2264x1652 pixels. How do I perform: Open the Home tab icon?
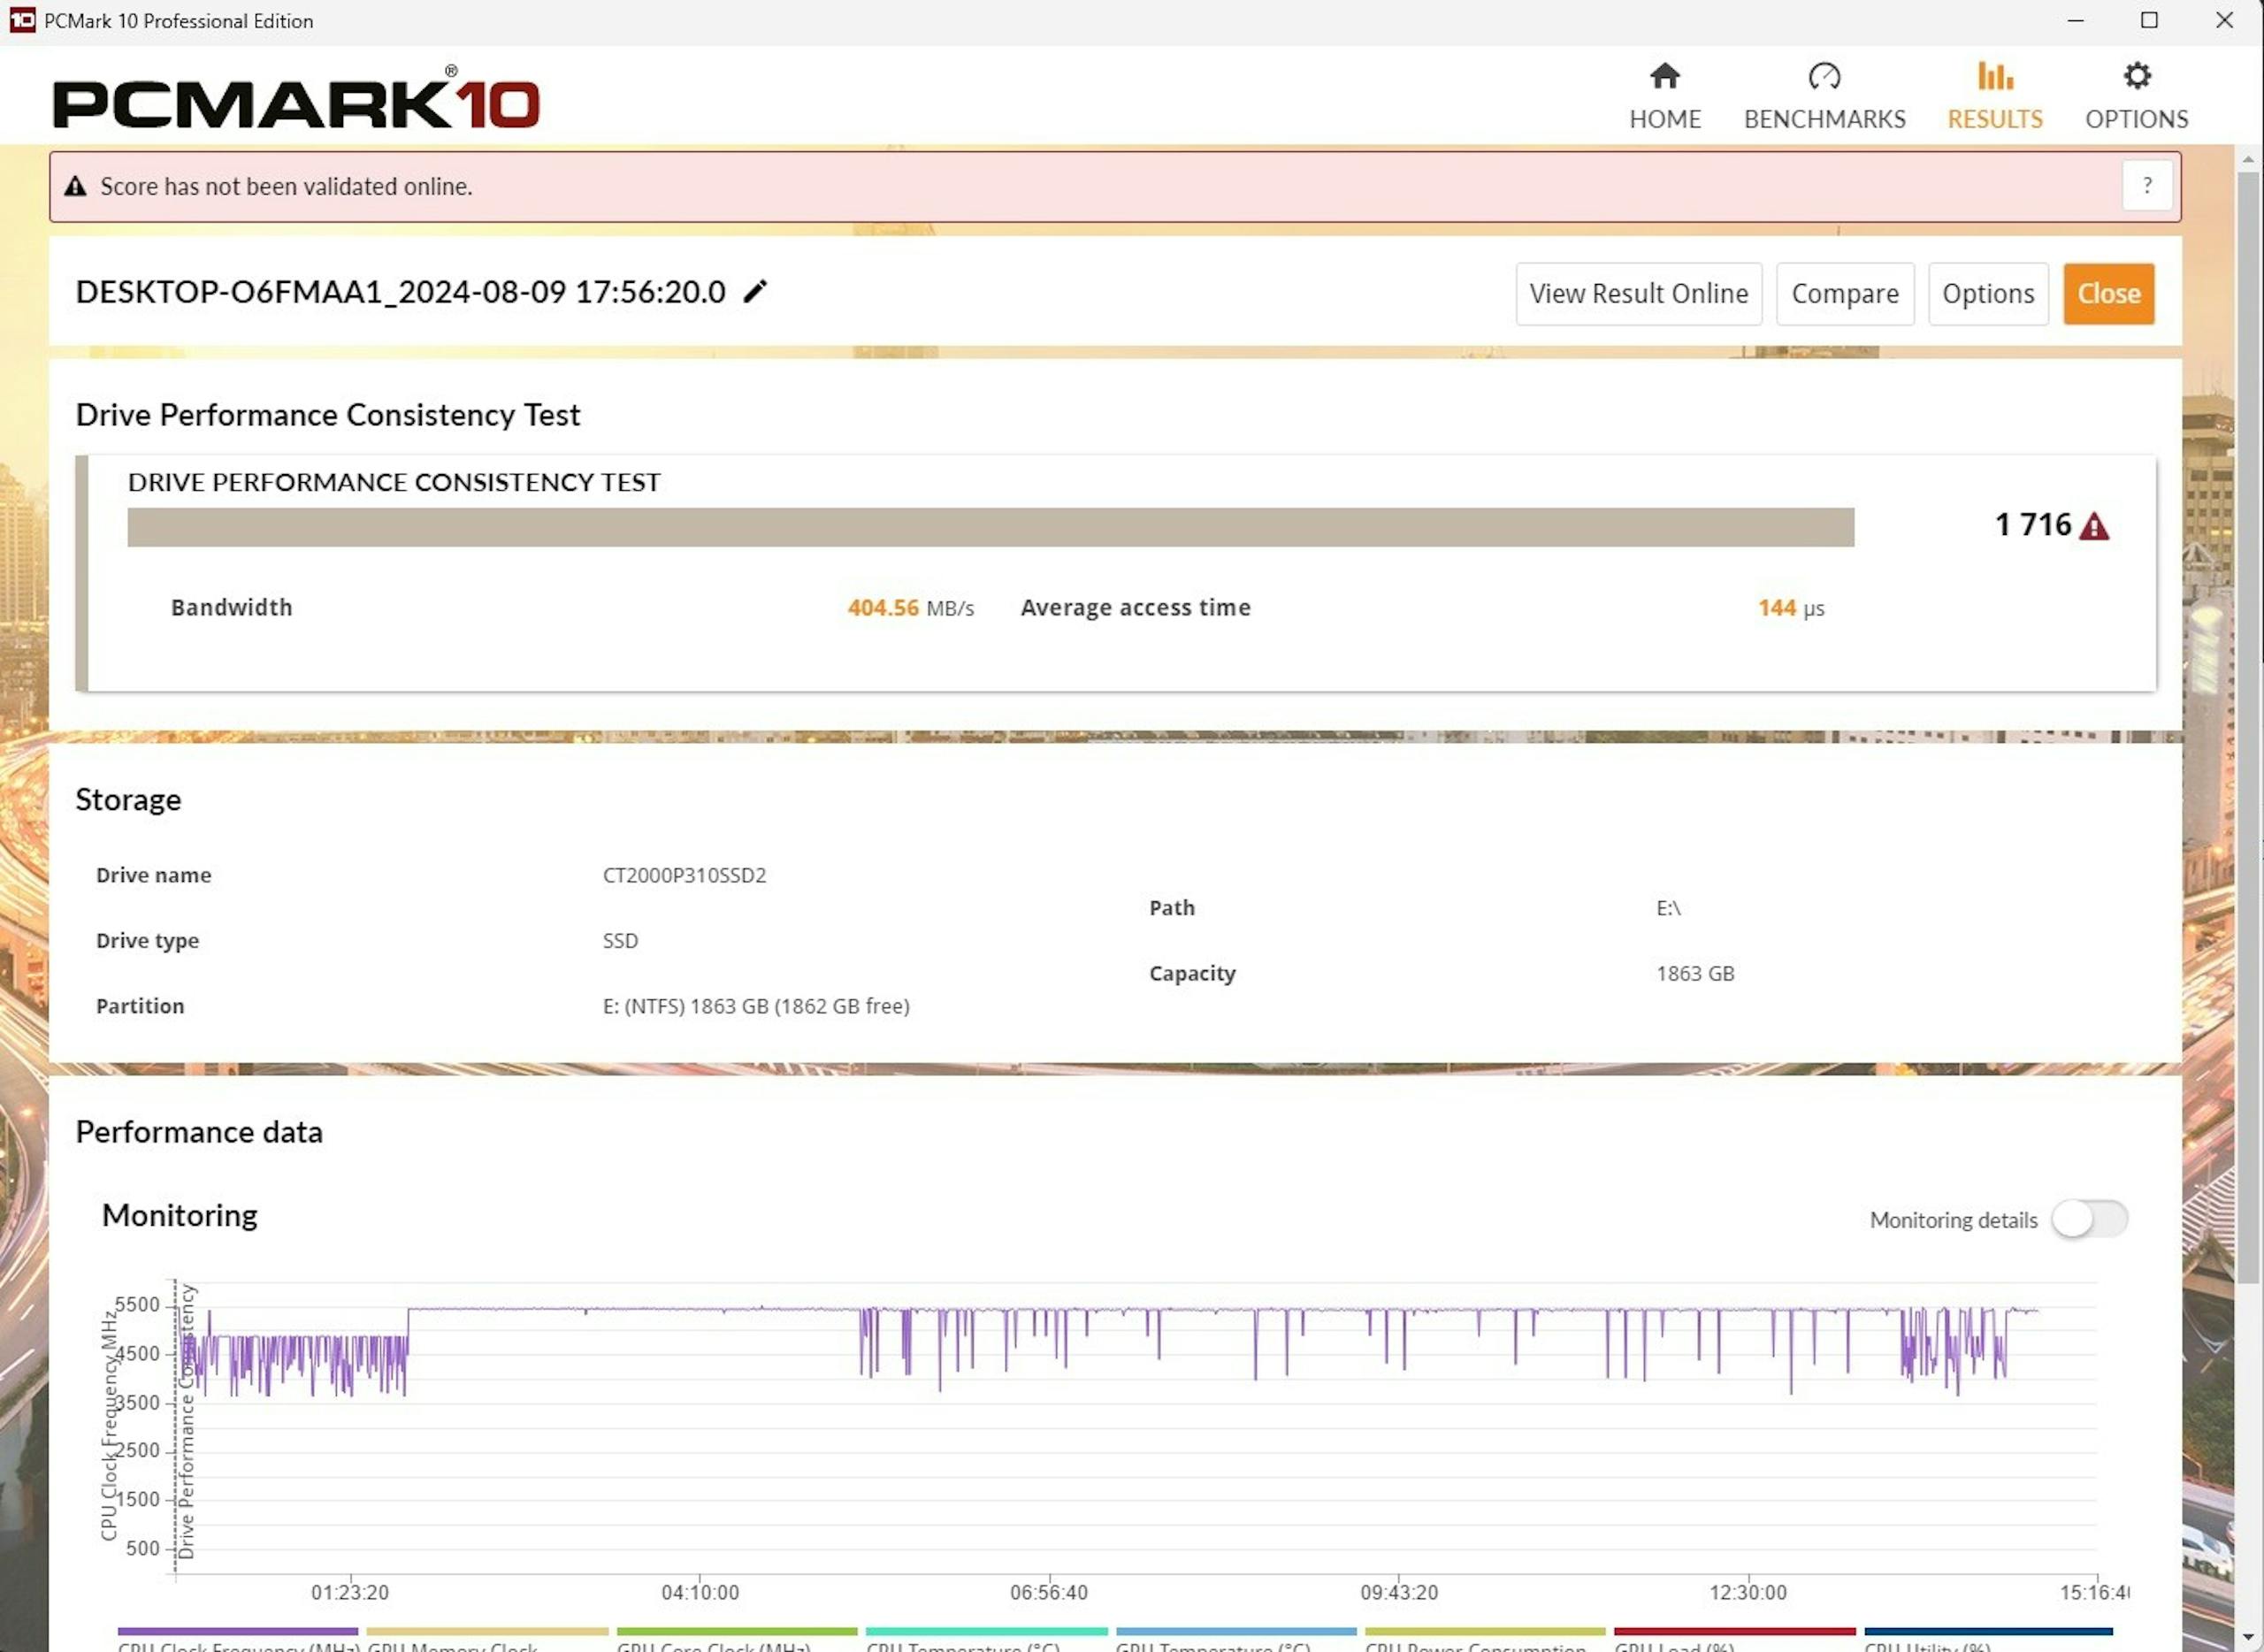(x=1665, y=76)
